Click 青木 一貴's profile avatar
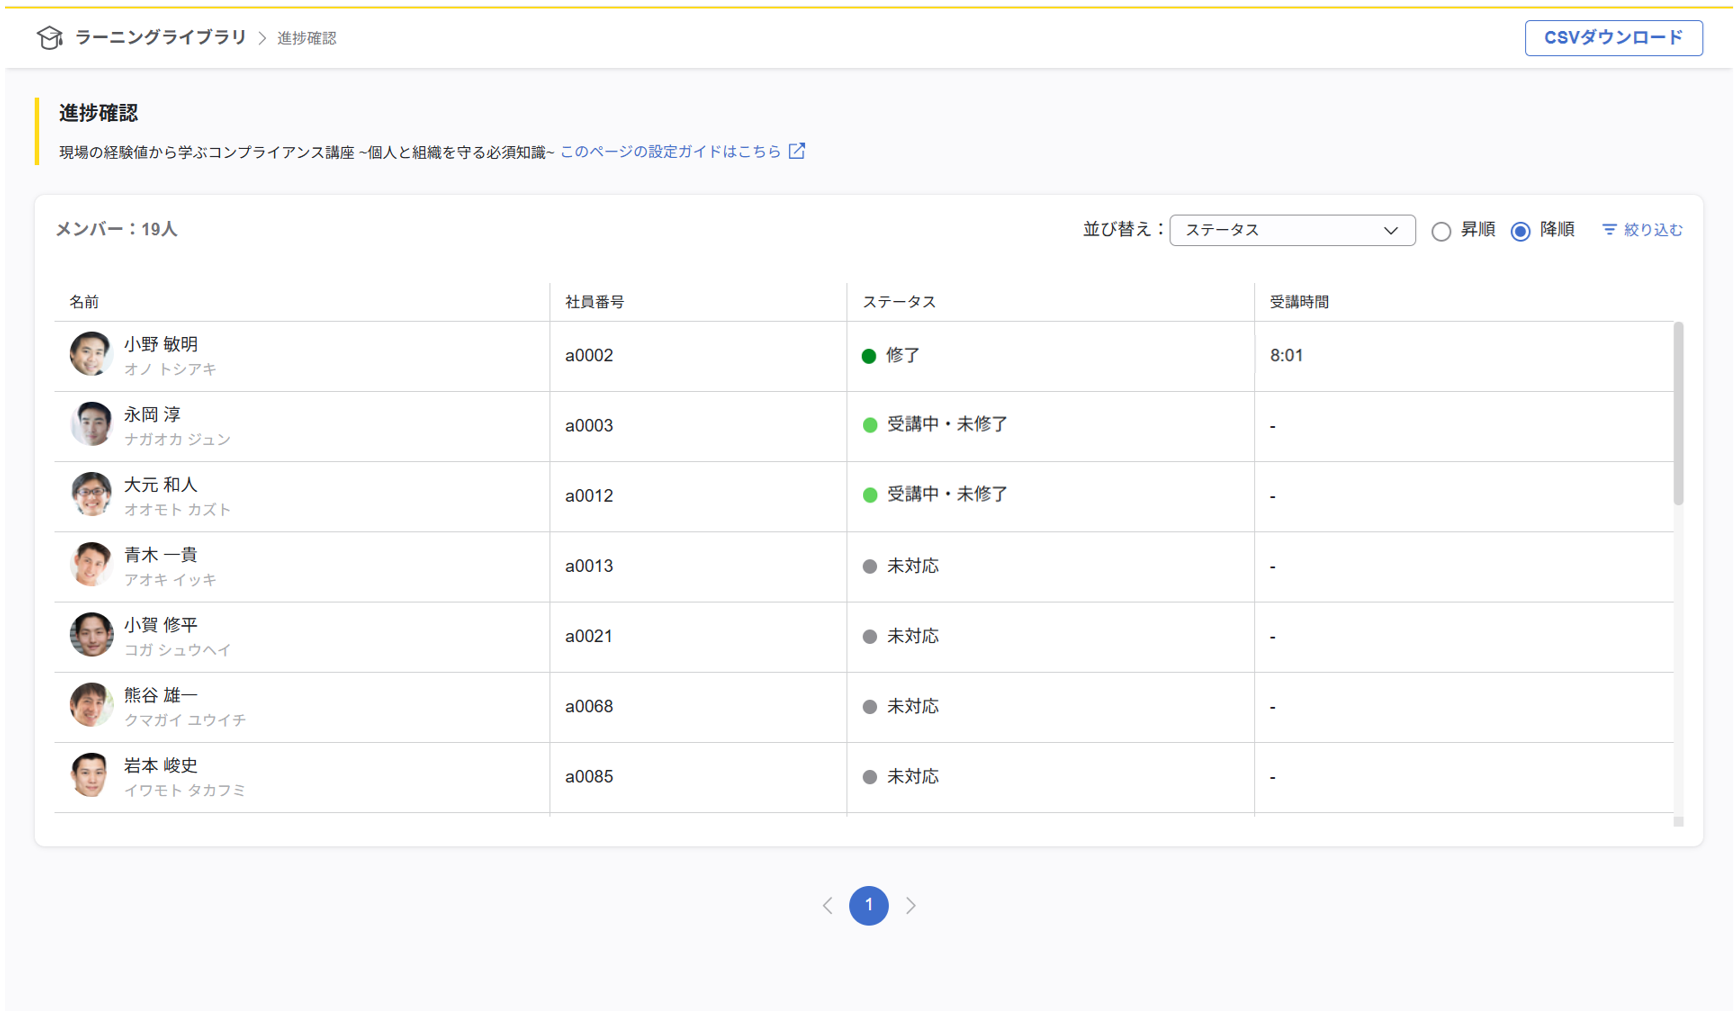The width and height of the screenshot is (1735, 1011). point(91,565)
